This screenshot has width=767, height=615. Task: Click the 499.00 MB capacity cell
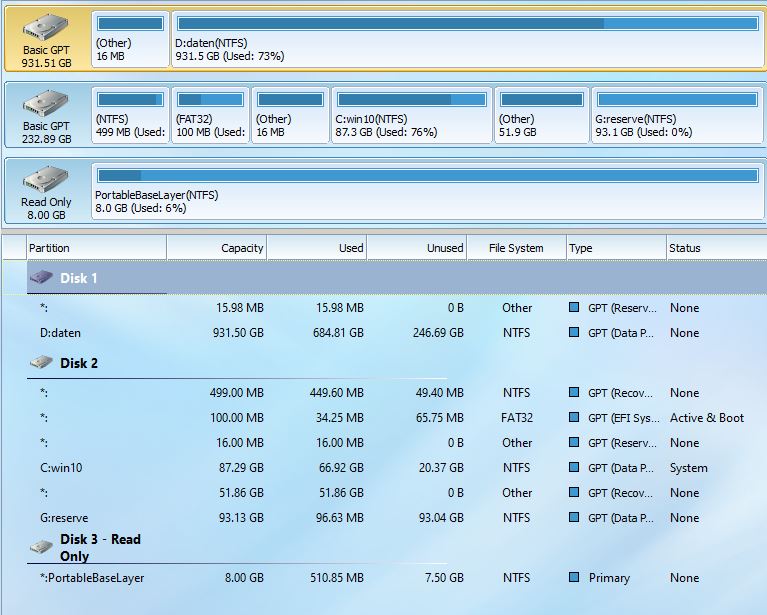tap(237, 393)
